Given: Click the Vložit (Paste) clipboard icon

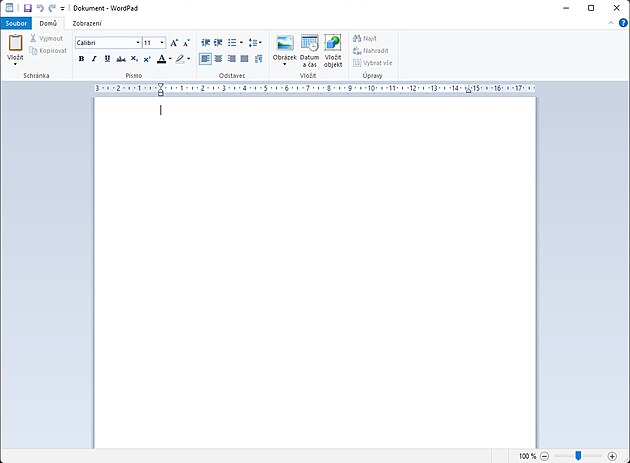Looking at the screenshot, I should pos(15,43).
